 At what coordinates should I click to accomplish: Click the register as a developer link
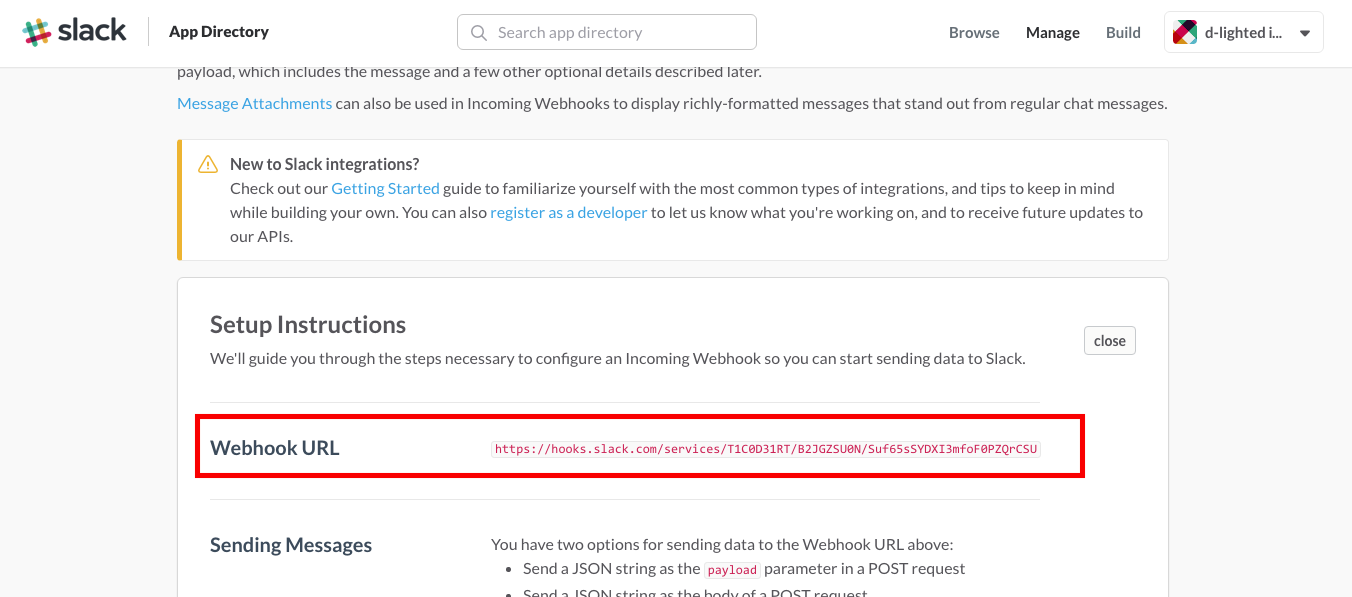(x=568, y=212)
